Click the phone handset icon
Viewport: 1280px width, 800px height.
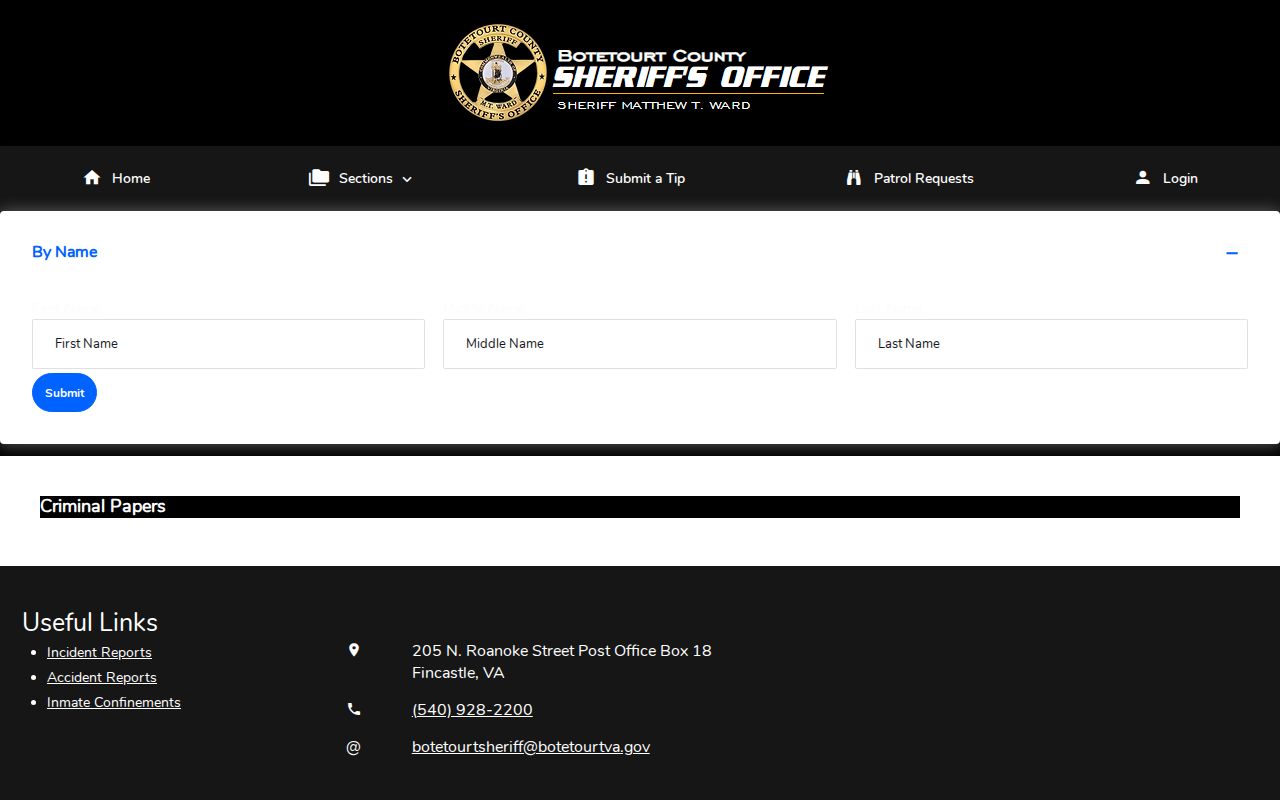[x=353, y=710]
